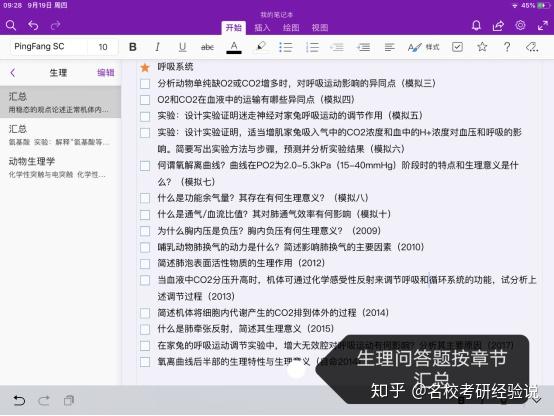554x416 pixels.
Task: Open the share icon
Action: coord(498,25)
